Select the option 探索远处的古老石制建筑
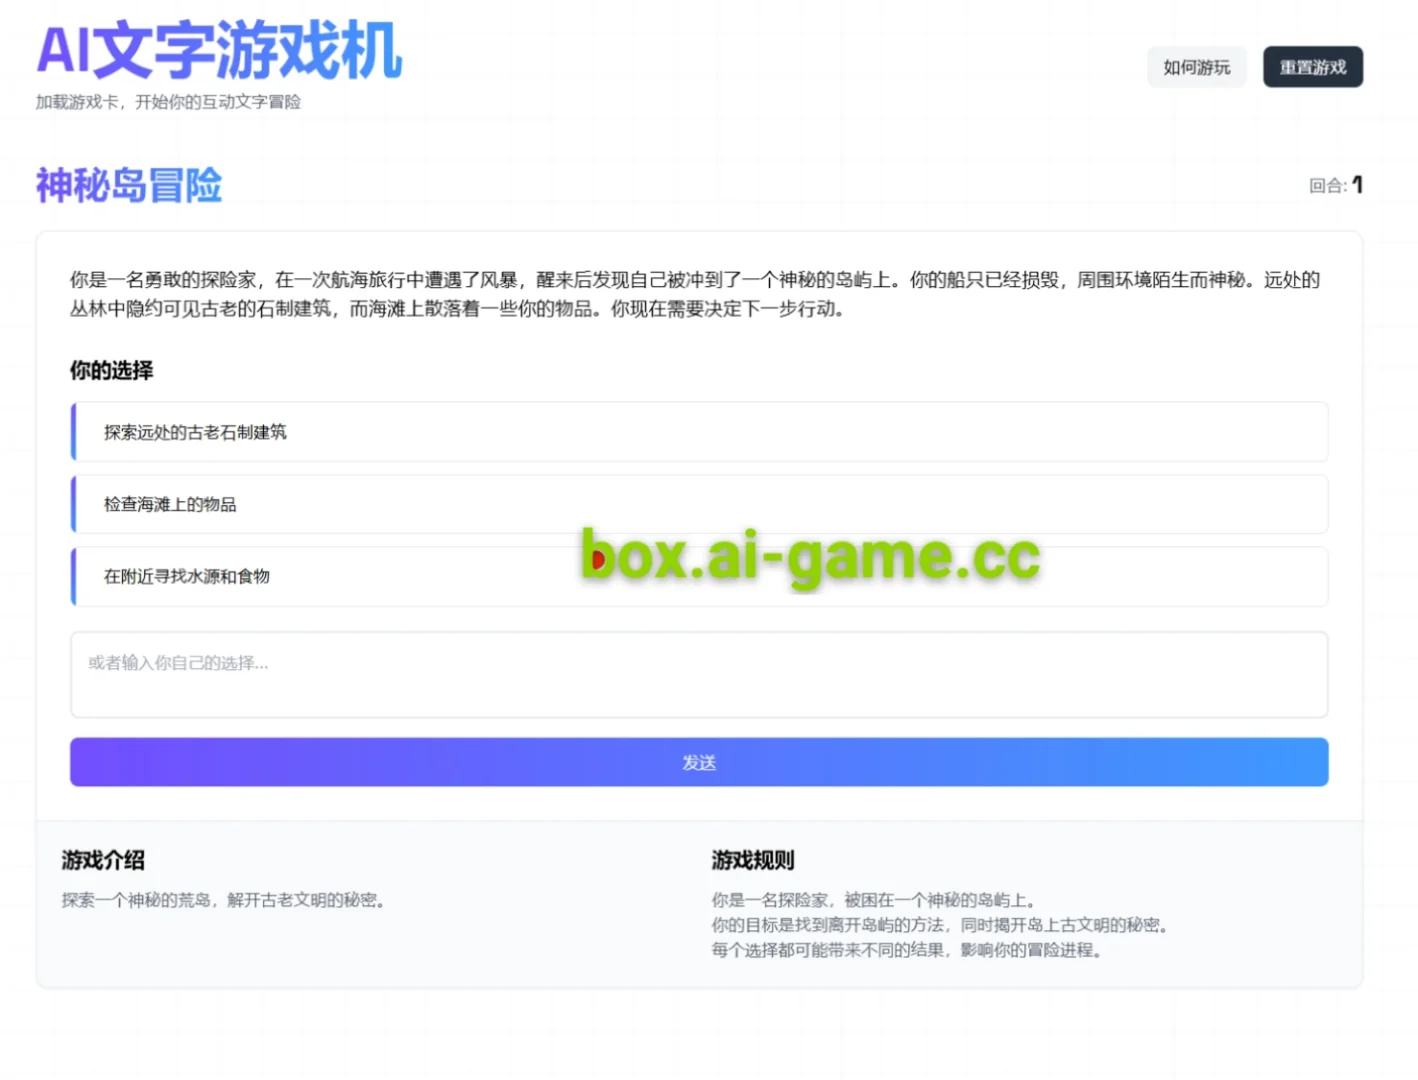Viewport: 1418px width, 1080px height. [698, 432]
